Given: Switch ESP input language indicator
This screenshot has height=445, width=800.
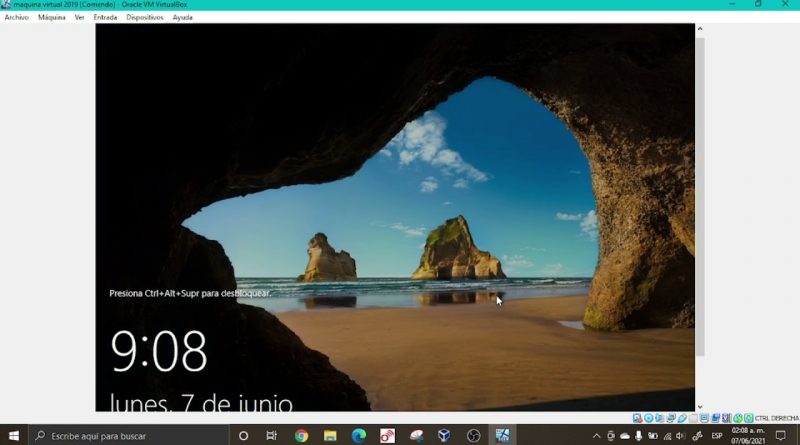Looking at the screenshot, I should tap(717, 436).
